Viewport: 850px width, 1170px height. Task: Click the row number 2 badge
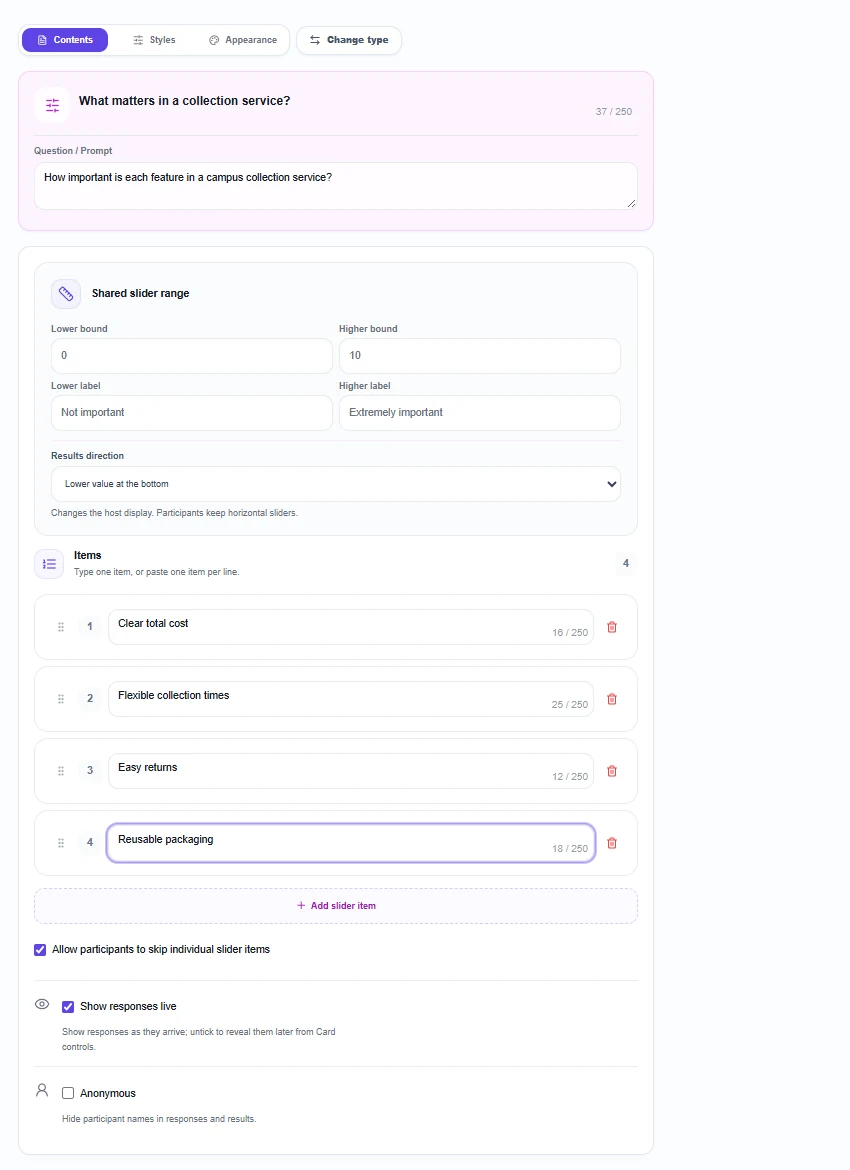click(x=90, y=698)
